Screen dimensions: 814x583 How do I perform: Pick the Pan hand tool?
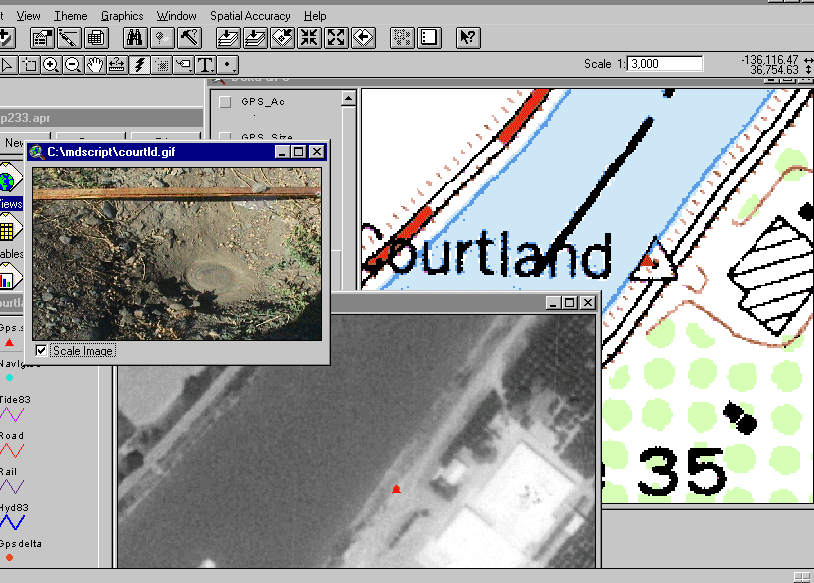pyautogui.click(x=95, y=65)
